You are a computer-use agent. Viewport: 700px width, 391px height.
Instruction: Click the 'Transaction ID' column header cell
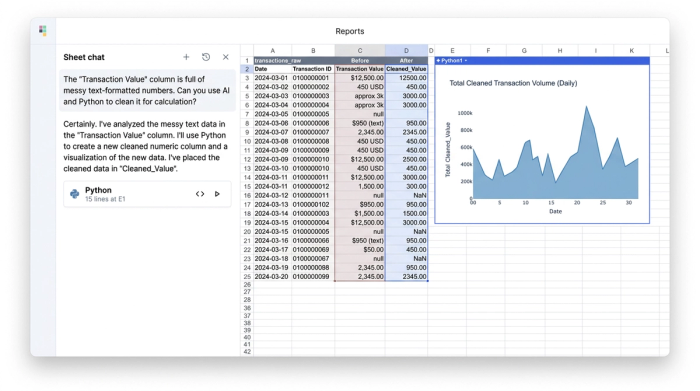click(313, 69)
